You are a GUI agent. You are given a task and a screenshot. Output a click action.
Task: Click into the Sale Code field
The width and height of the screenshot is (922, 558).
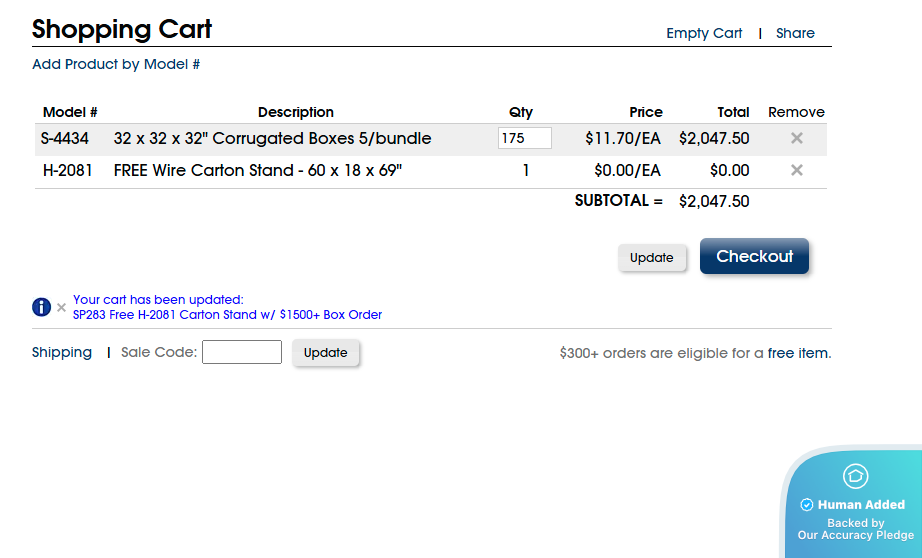(x=242, y=352)
